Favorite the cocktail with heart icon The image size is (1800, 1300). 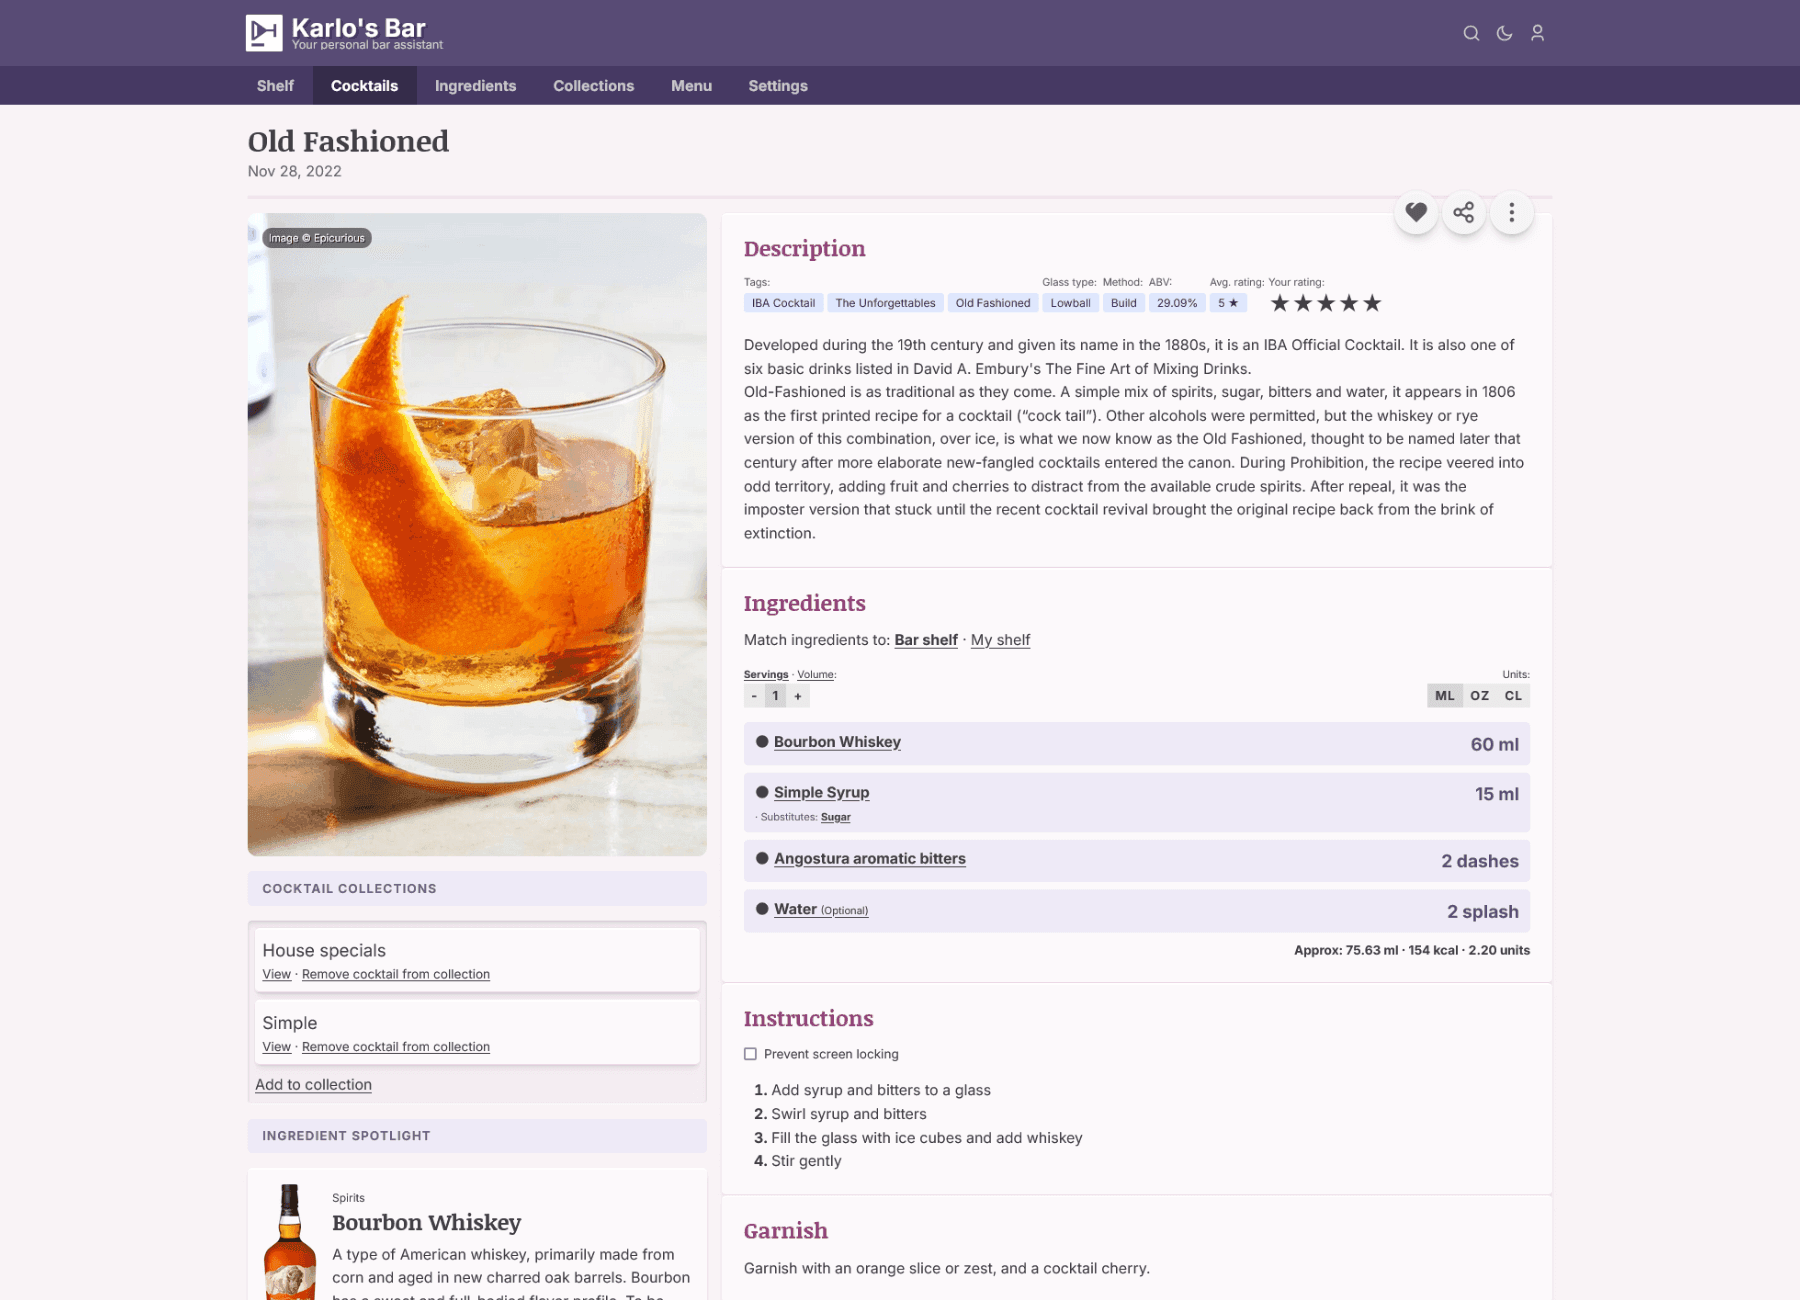(1416, 212)
